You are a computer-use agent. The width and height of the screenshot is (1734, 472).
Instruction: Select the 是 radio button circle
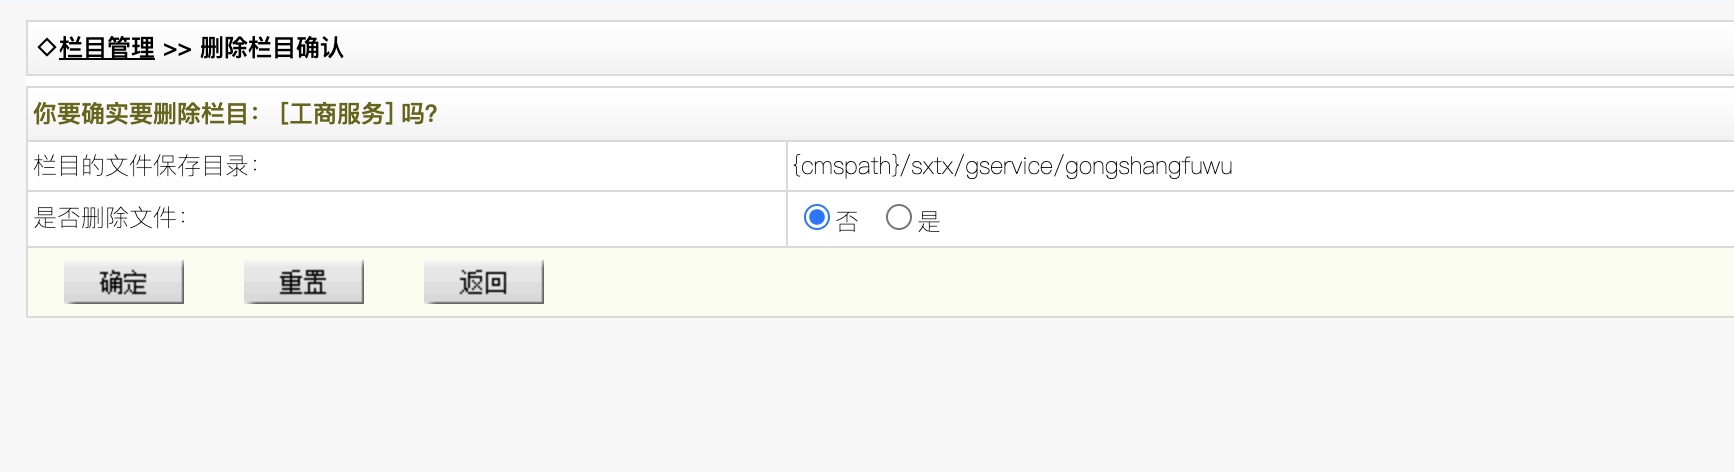pyautogui.click(x=899, y=217)
